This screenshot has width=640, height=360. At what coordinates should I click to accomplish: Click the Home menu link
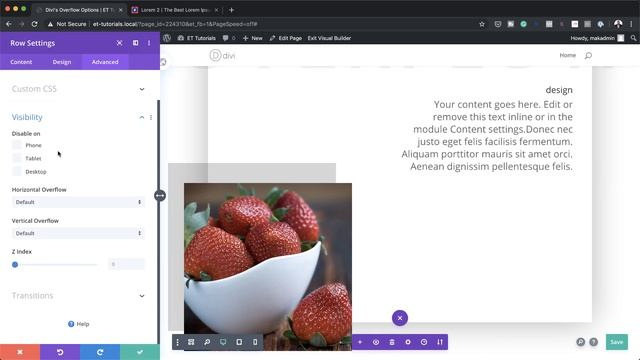pyautogui.click(x=567, y=55)
